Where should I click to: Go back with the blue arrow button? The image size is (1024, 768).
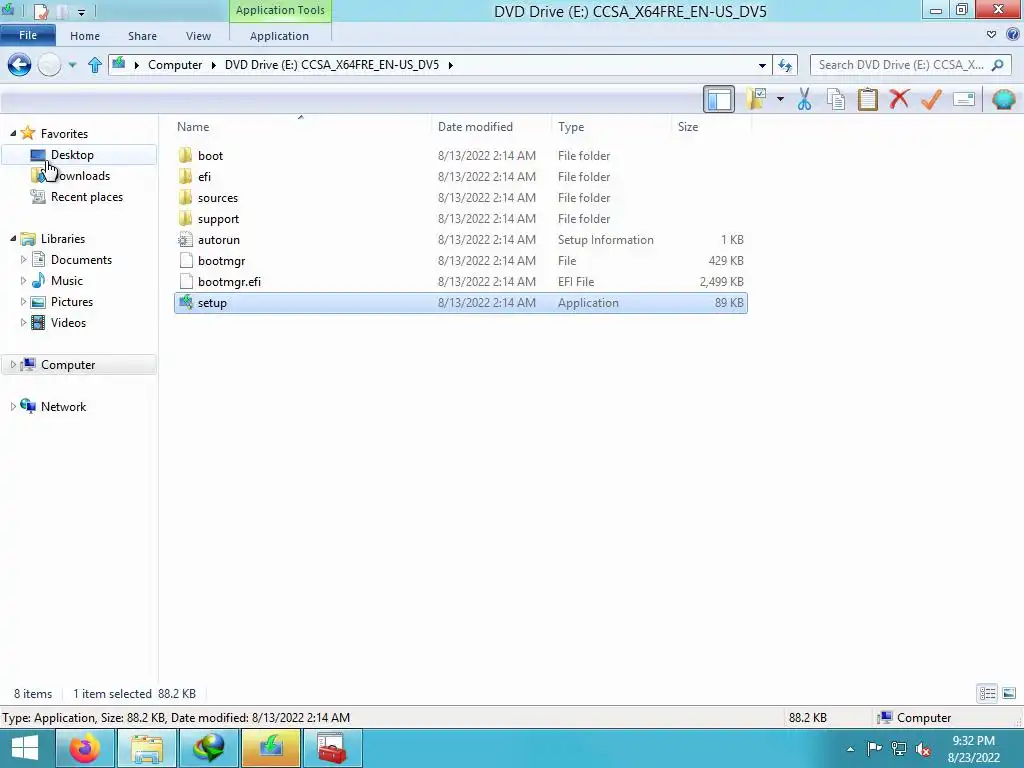click(19, 65)
